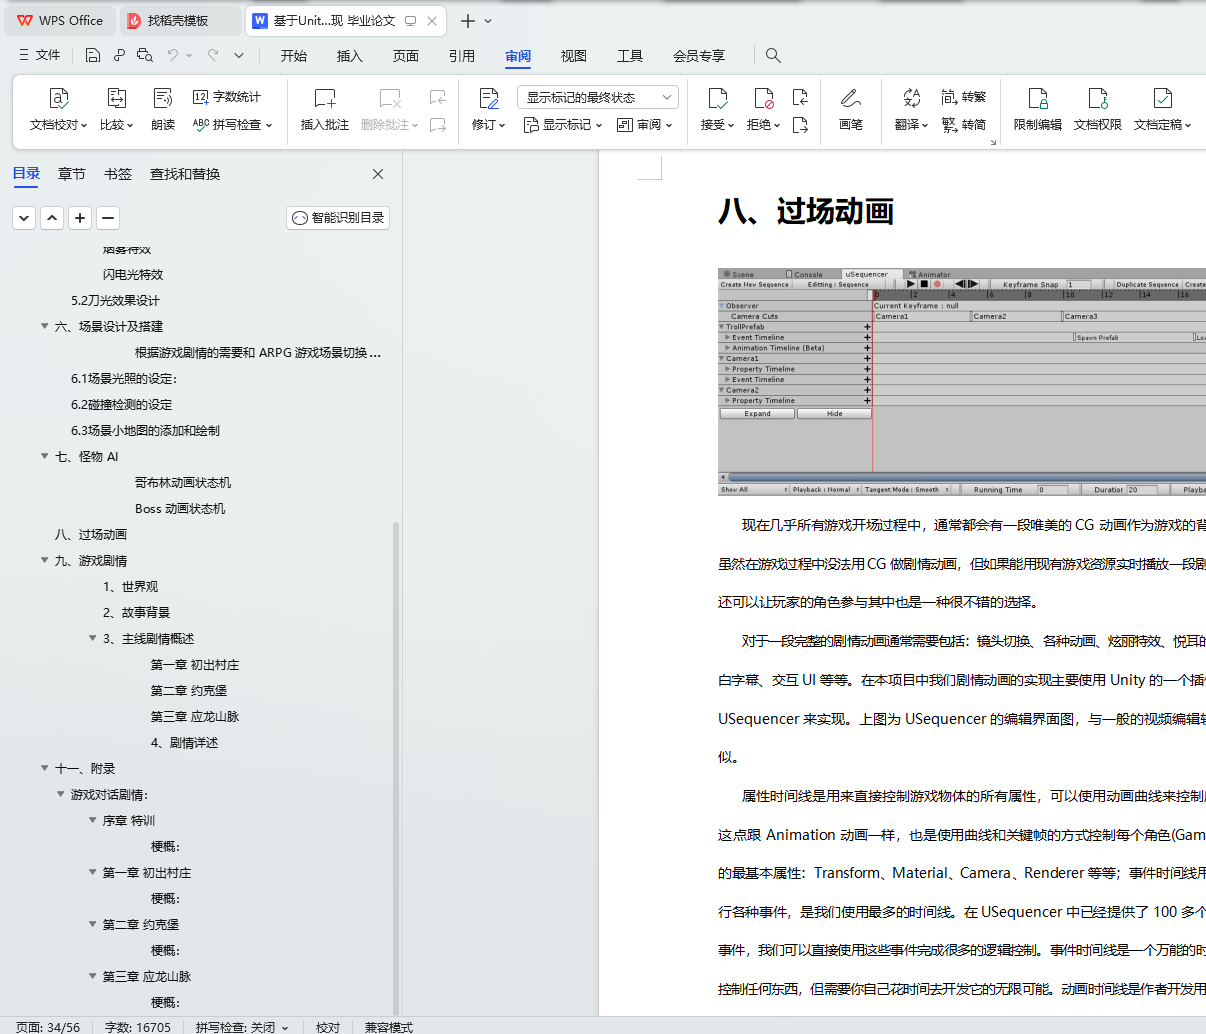Open the 查找和替换 navigation tab
The image size is (1206, 1034).
[185, 174]
